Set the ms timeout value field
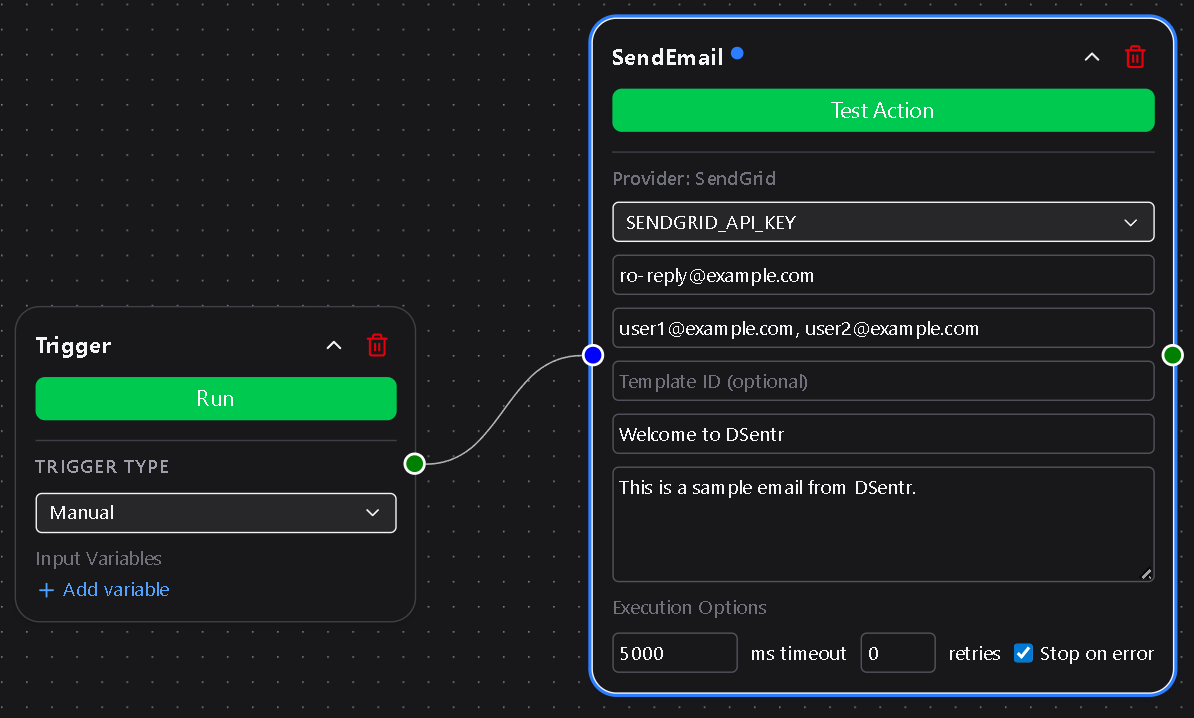Viewport: 1194px width, 718px height. click(x=675, y=653)
